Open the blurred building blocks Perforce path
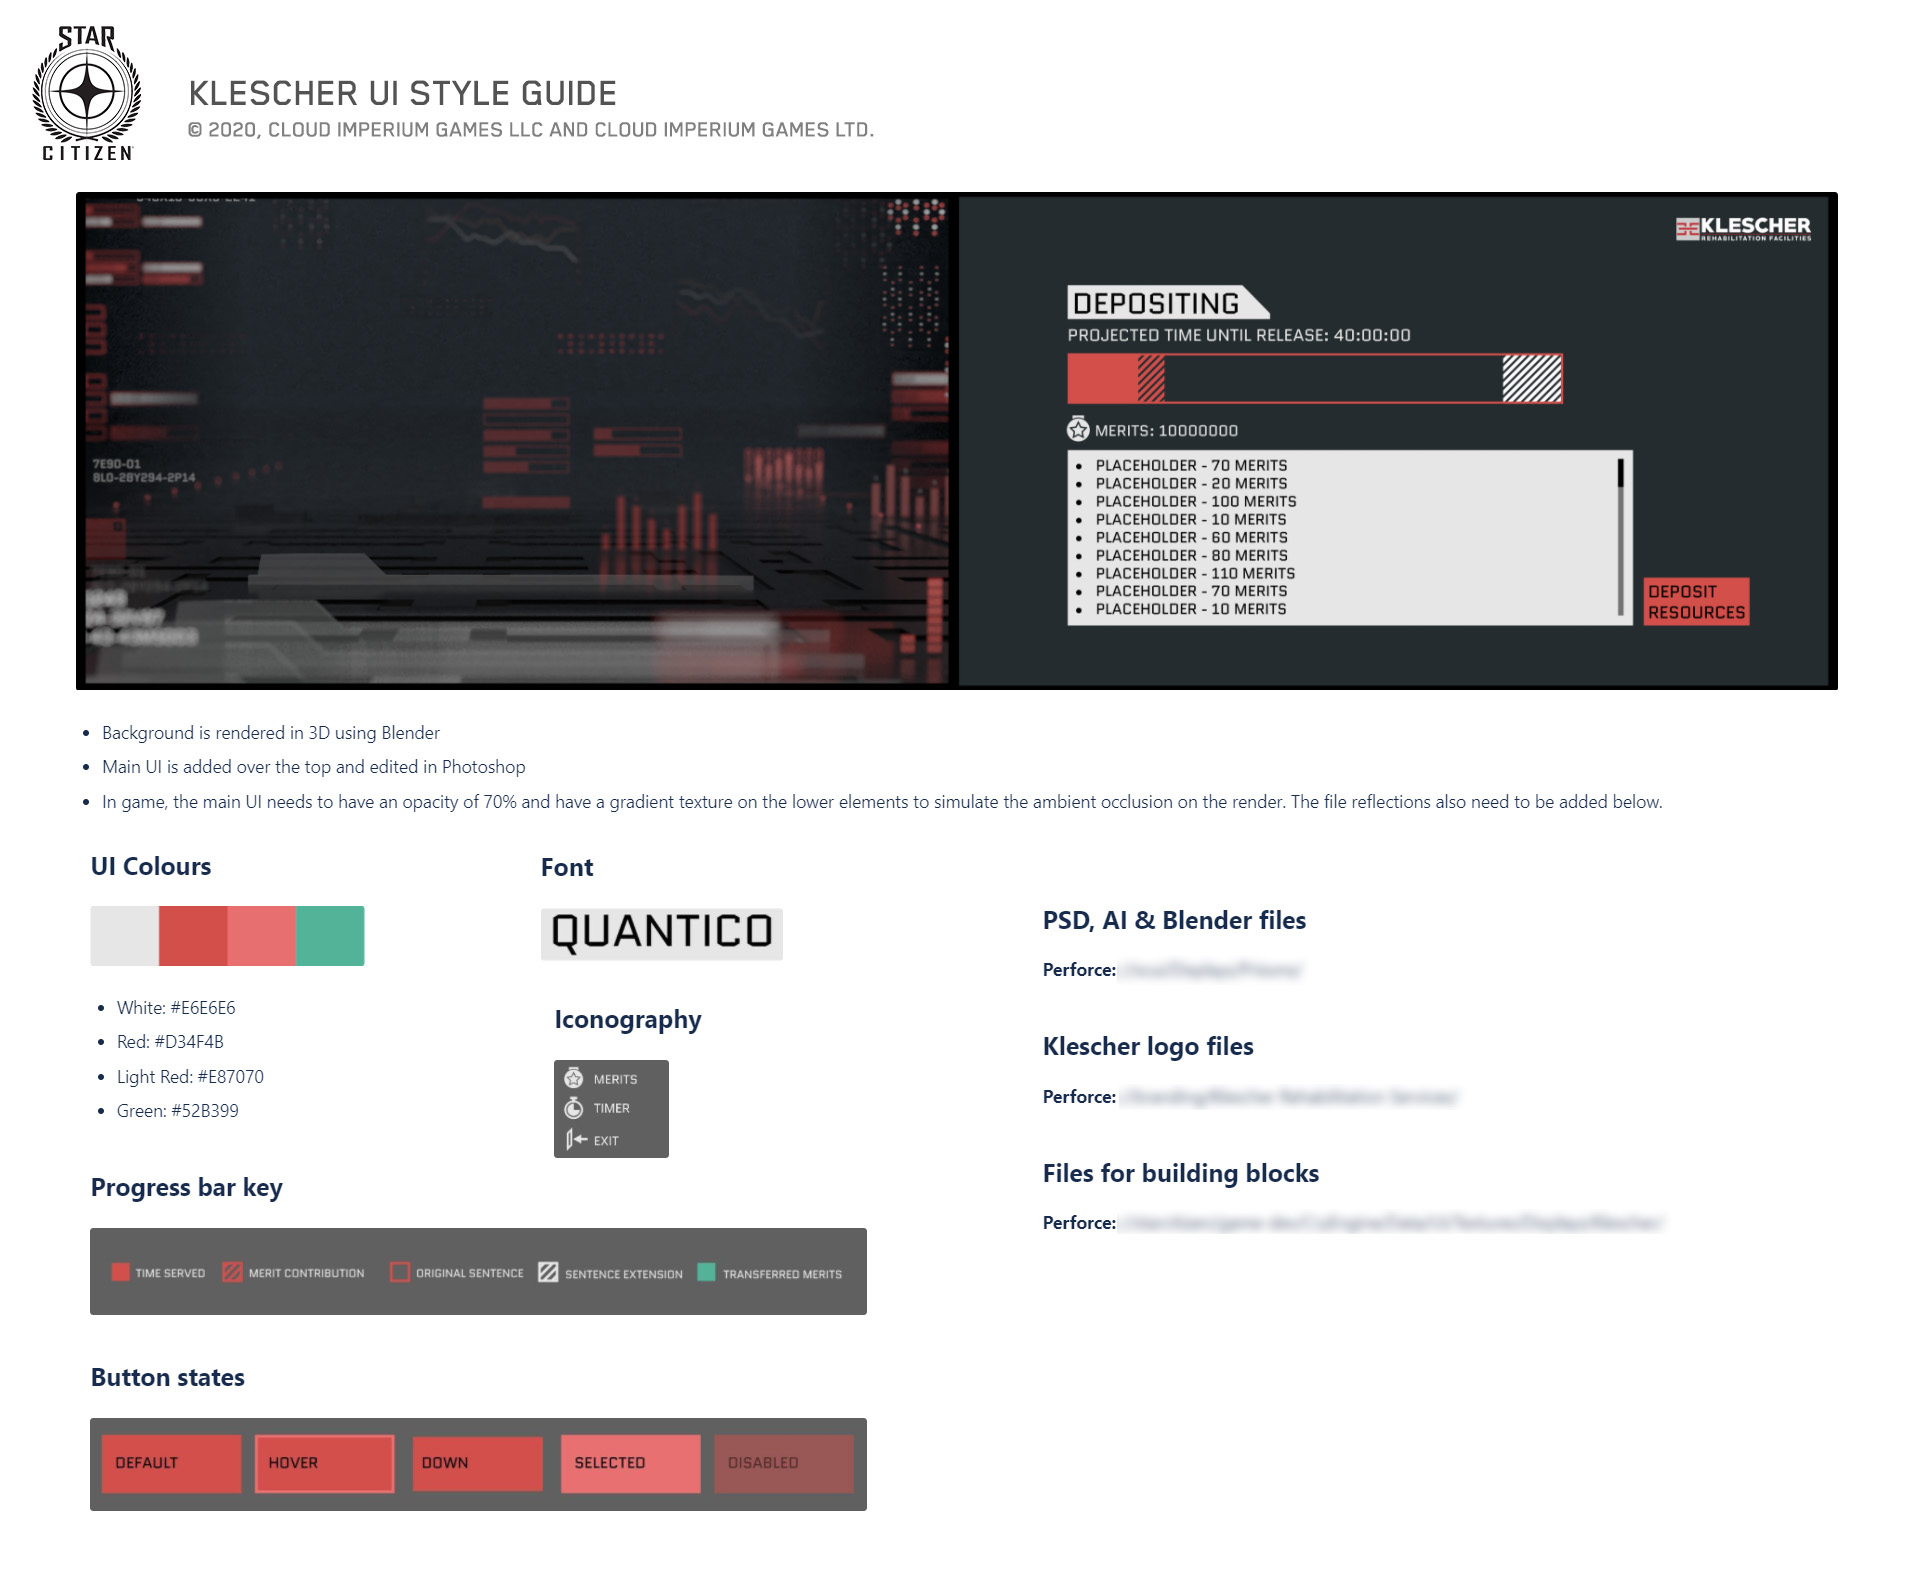This screenshot has height=1592, width=1932. tap(1390, 1223)
